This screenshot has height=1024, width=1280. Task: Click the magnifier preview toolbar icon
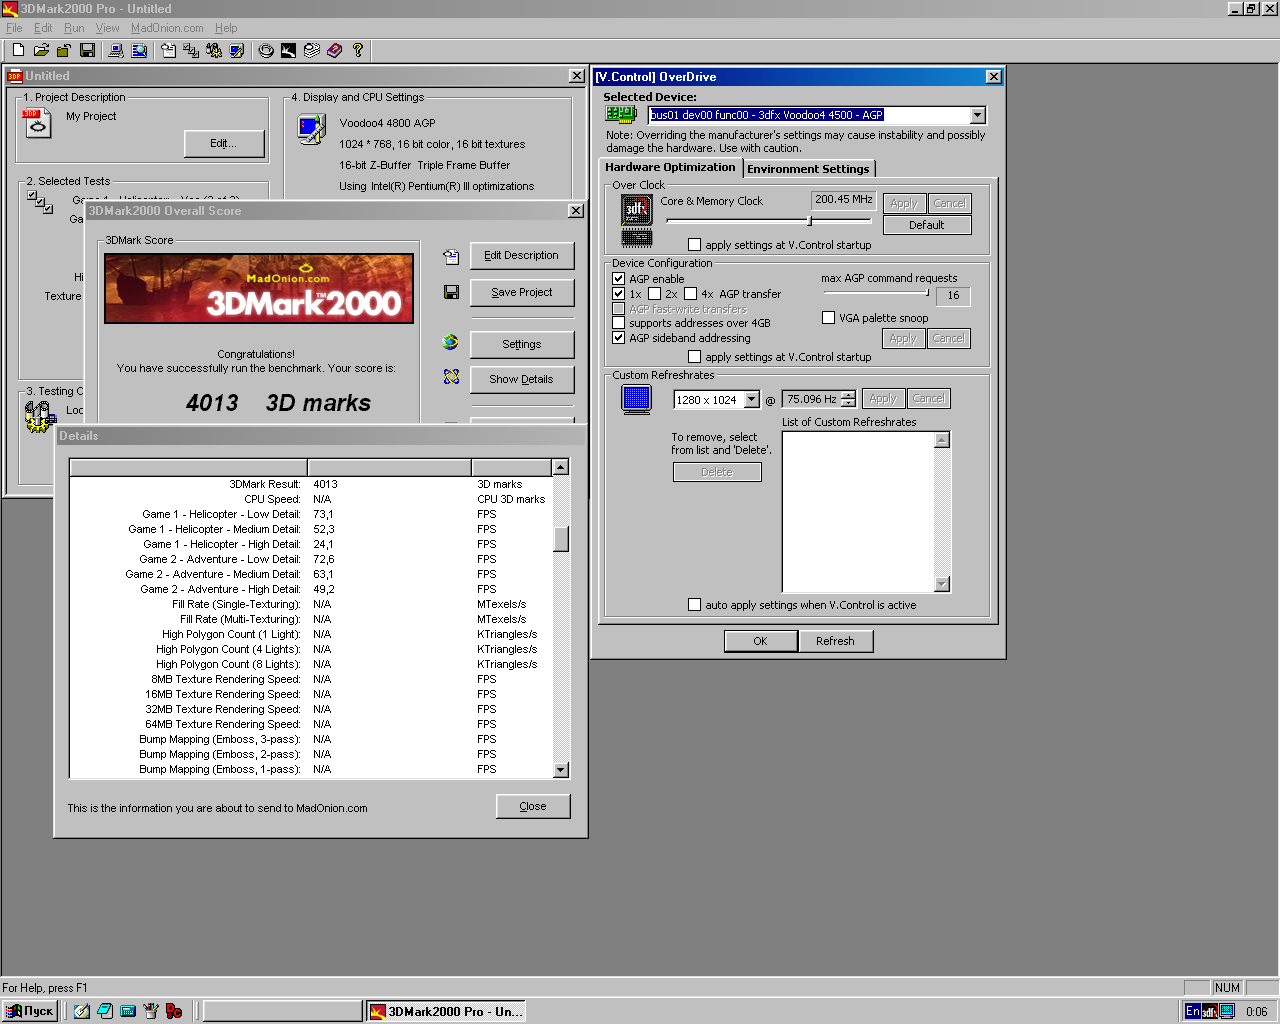[x=139, y=50]
